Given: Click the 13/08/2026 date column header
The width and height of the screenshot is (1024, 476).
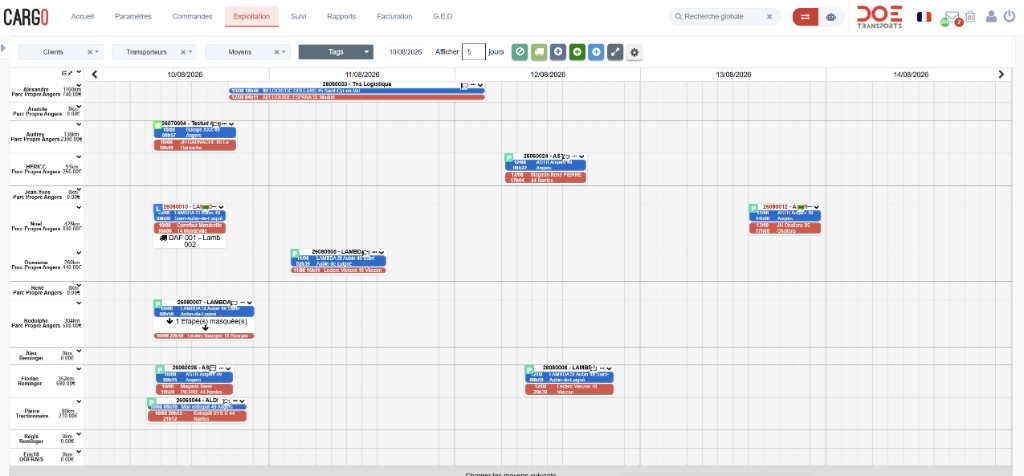Looking at the screenshot, I should coord(733,74).
